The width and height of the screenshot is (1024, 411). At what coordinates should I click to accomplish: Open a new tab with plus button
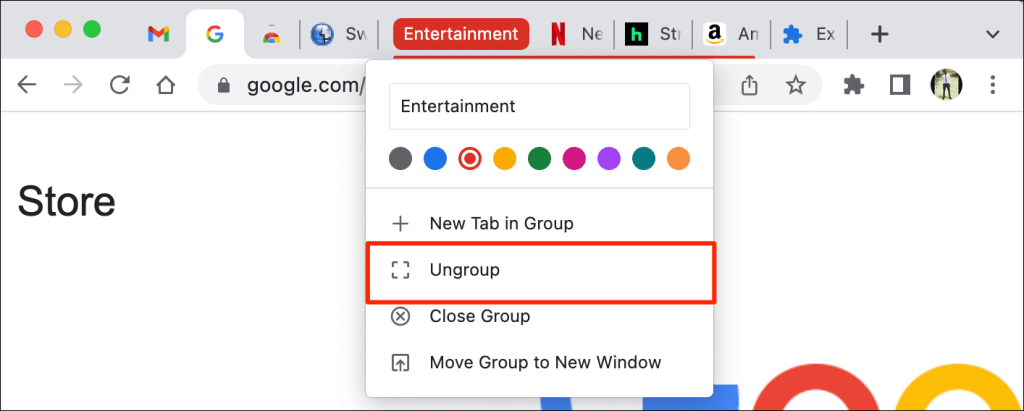tap(880, 34)
